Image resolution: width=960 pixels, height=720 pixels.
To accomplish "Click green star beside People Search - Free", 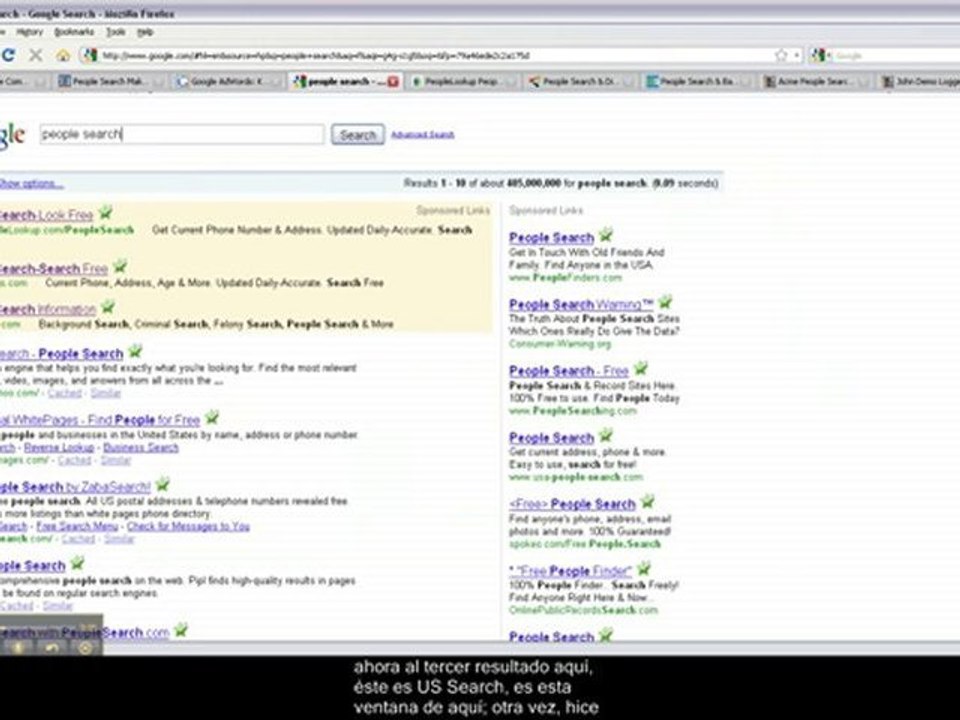I will 640,368.
